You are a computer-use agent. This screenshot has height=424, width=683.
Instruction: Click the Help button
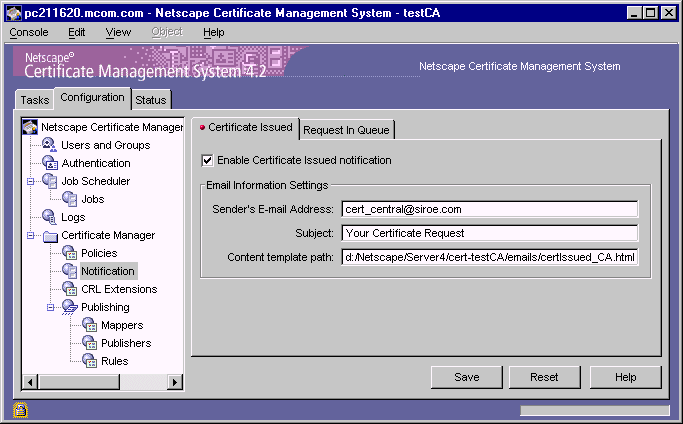(626, 377)
